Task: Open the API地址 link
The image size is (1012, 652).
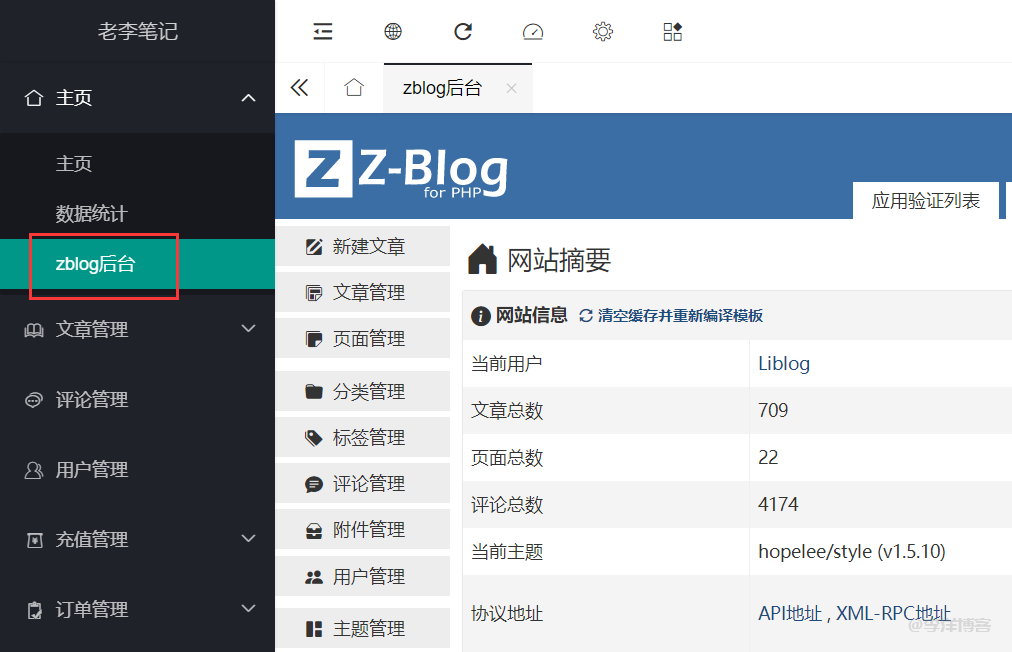Action: (789, 613)
